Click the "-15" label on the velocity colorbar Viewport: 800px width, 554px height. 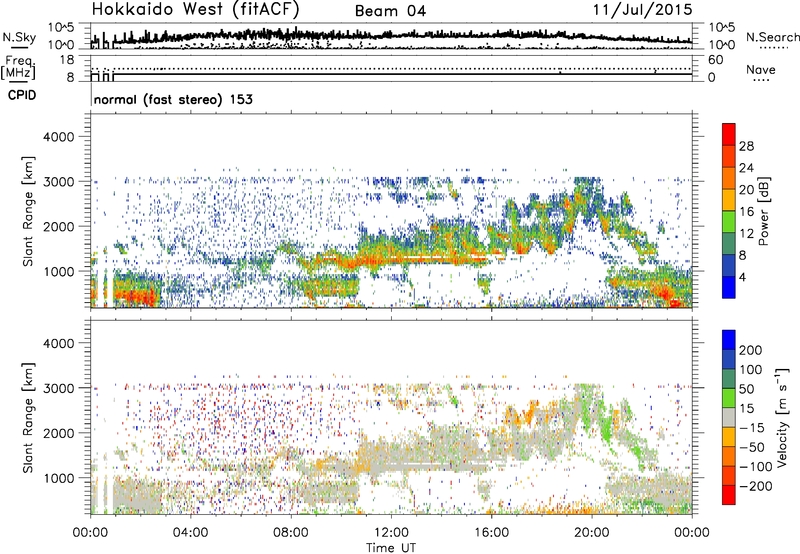[x=752, y=428]
